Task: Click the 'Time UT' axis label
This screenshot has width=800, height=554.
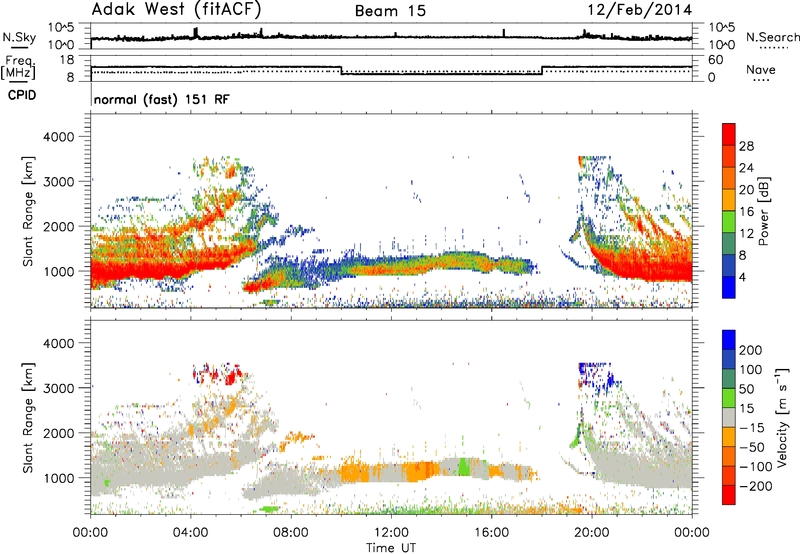Action: [391, 547]
